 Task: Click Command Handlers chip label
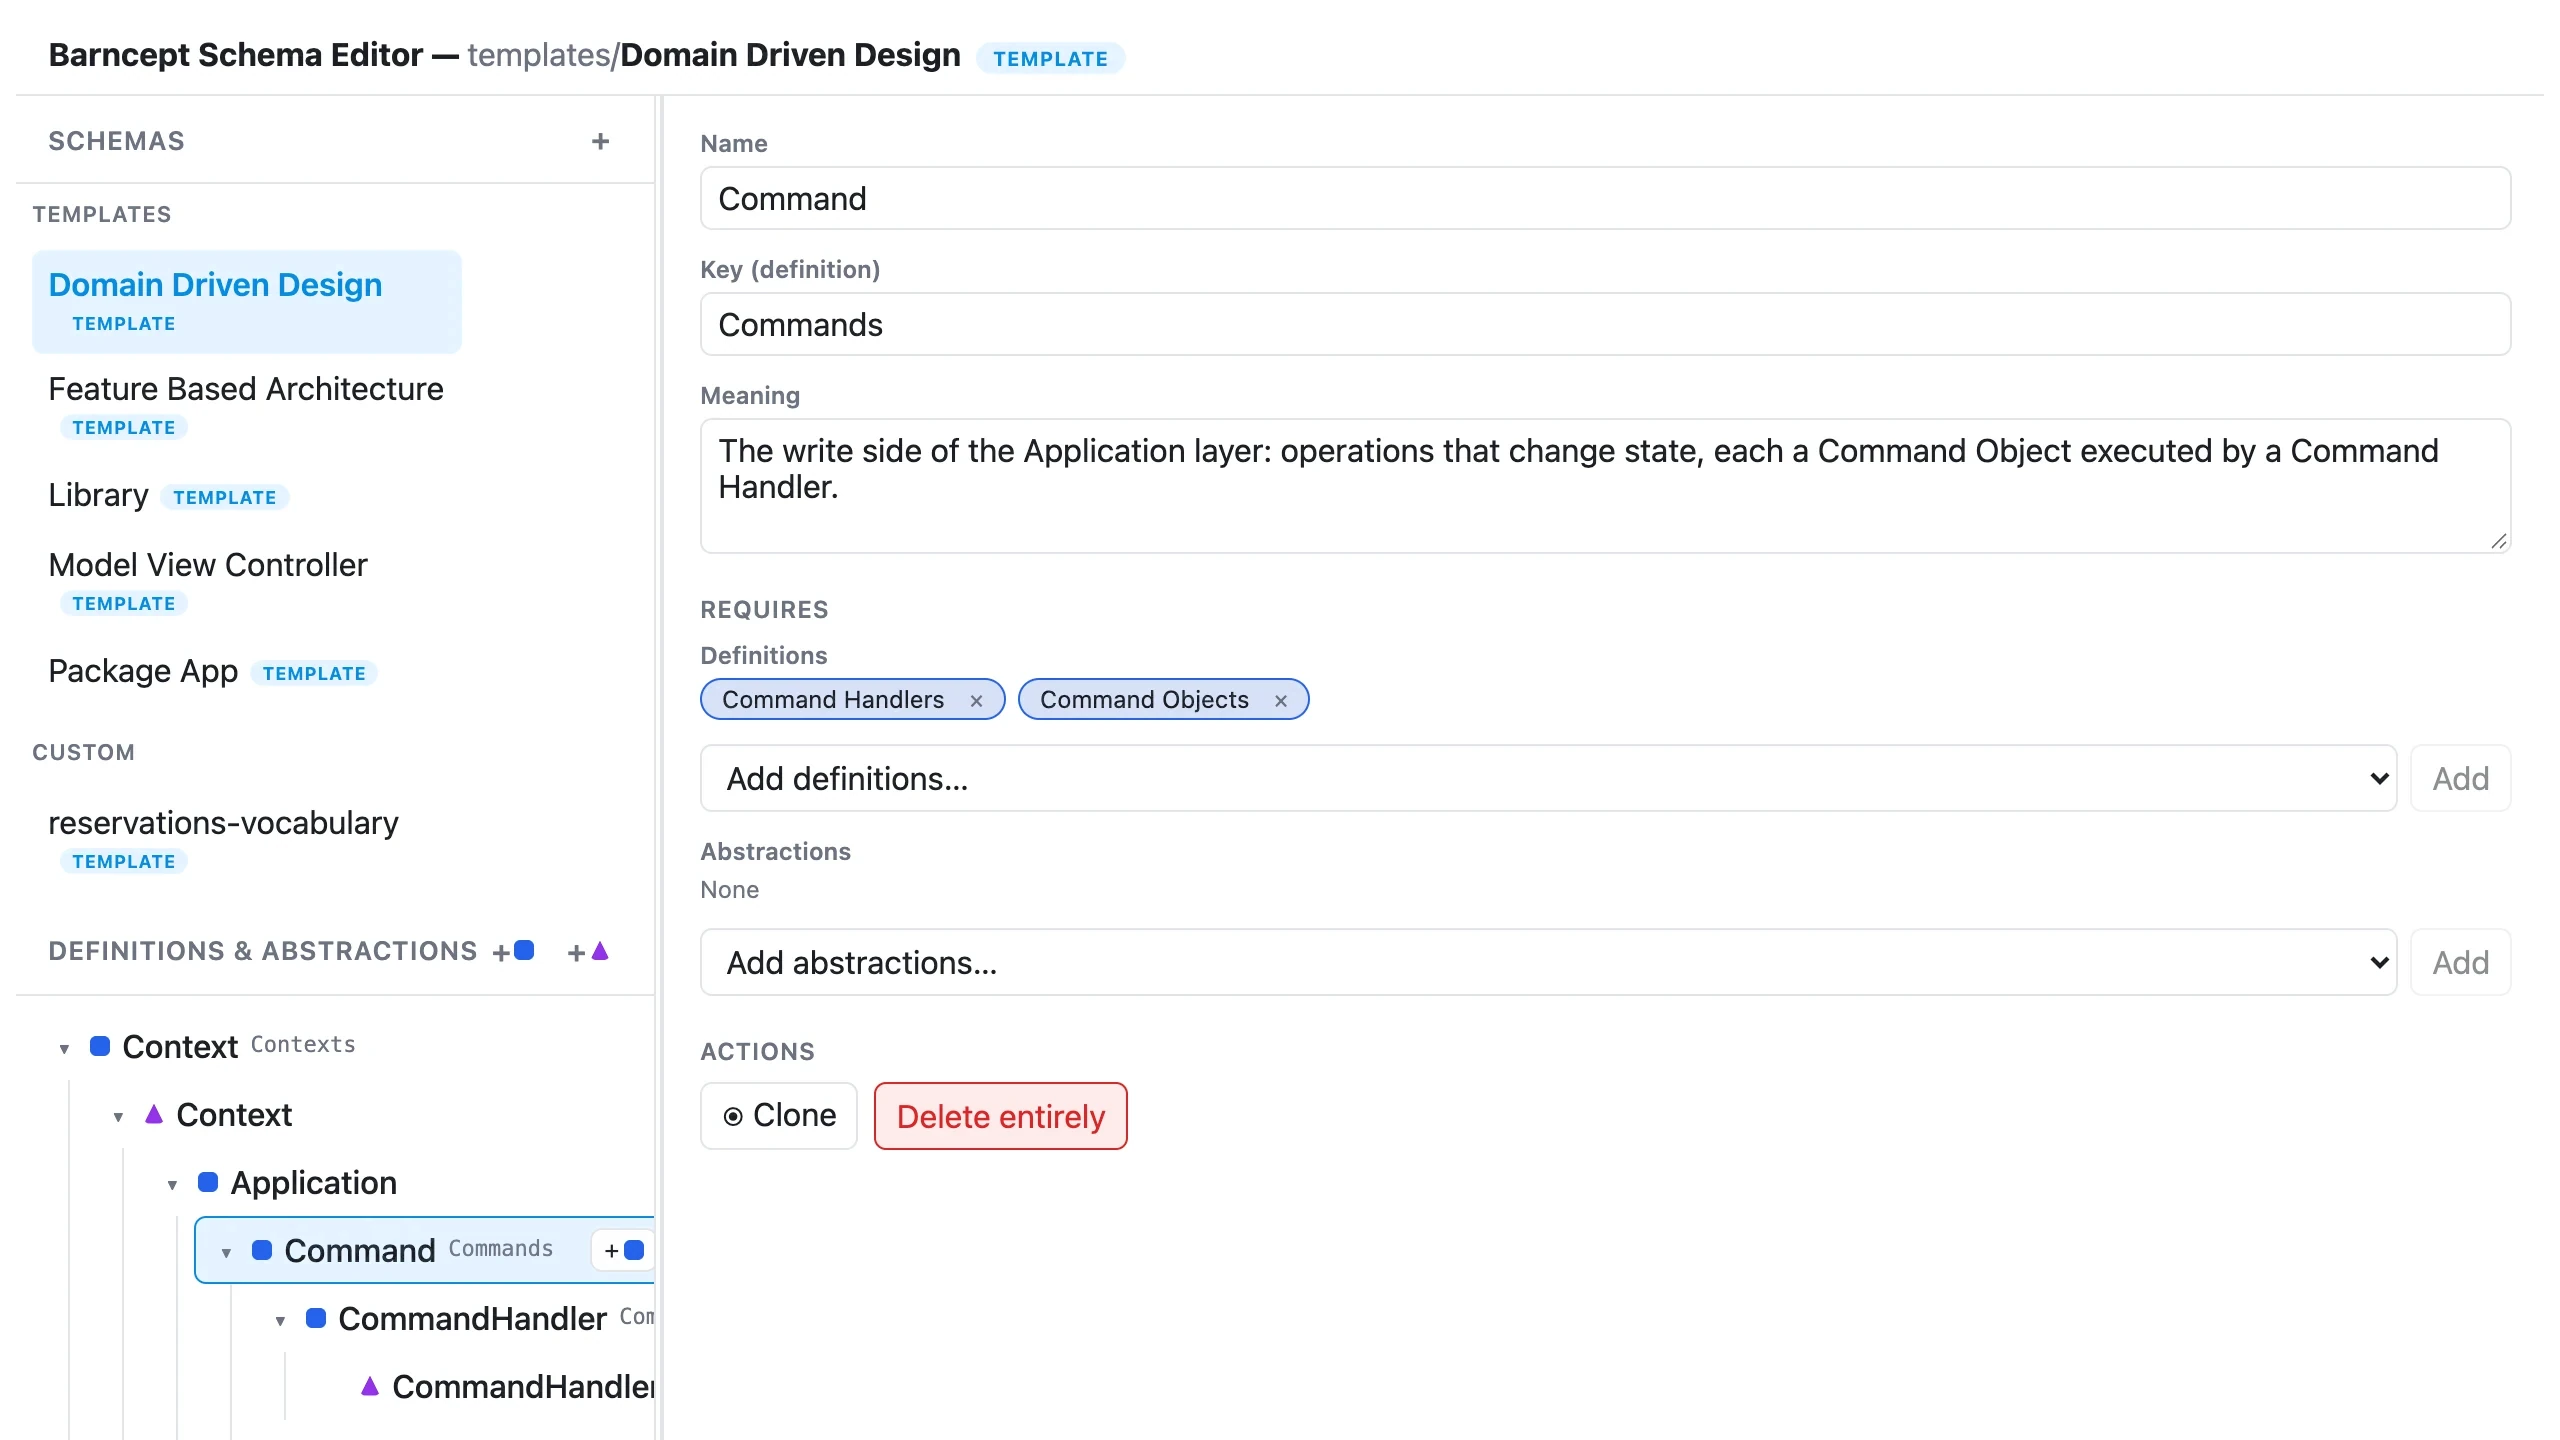(833, 700)
